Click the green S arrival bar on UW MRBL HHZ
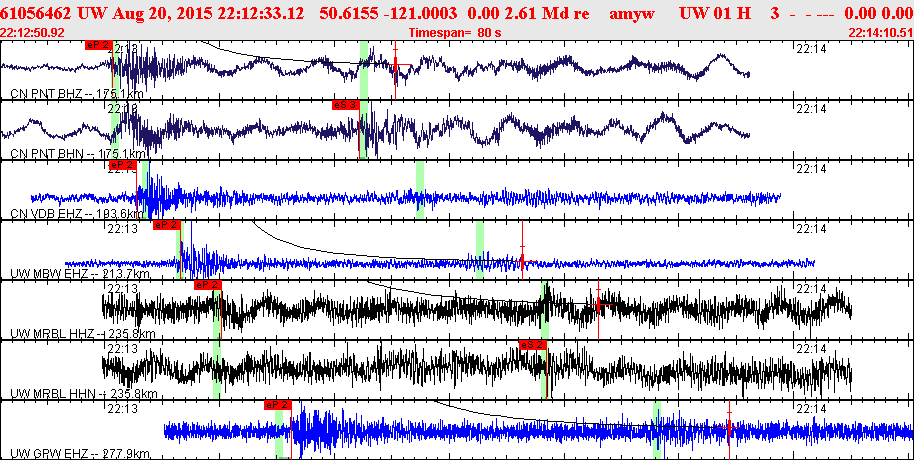914x460 pixels. pos(544,310)
